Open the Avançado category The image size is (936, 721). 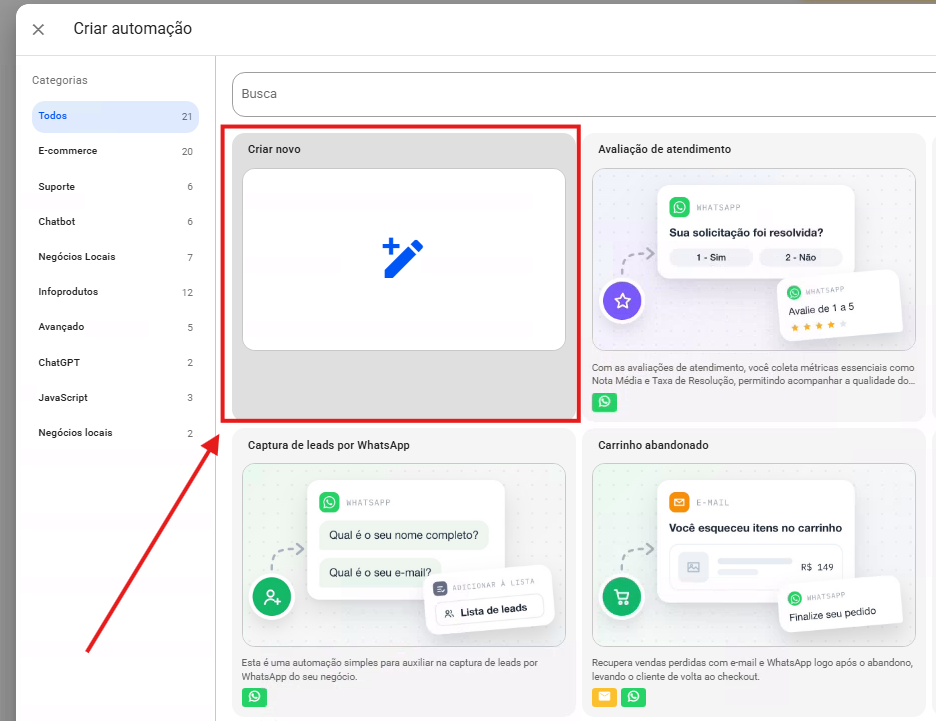pos(115,327)
